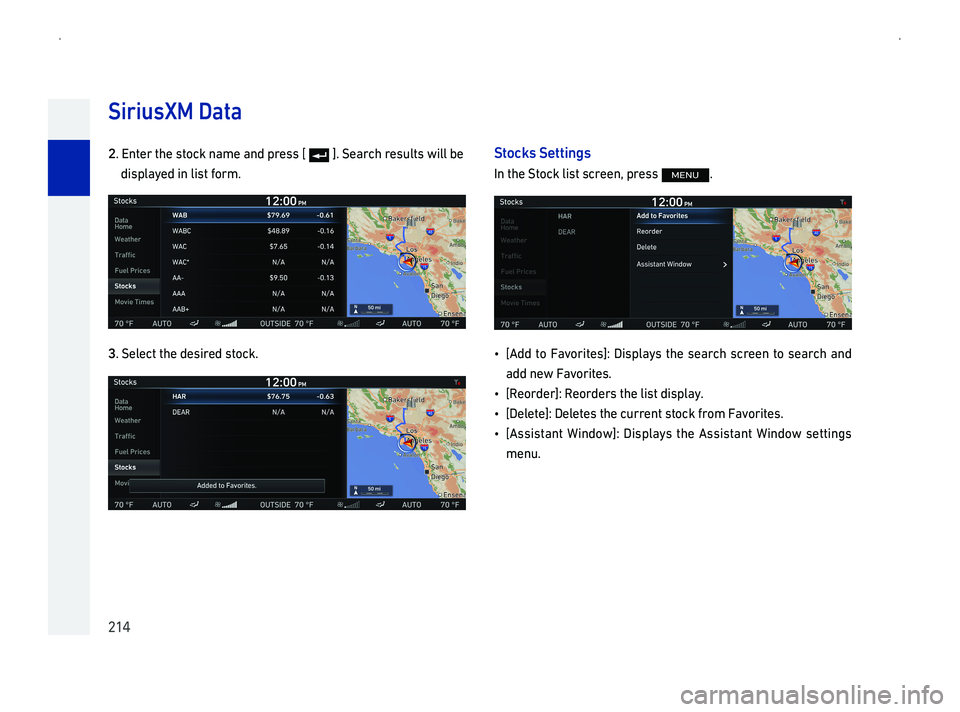Open Fuel Prices on the Added to Favorites screen

click(134, 452)
